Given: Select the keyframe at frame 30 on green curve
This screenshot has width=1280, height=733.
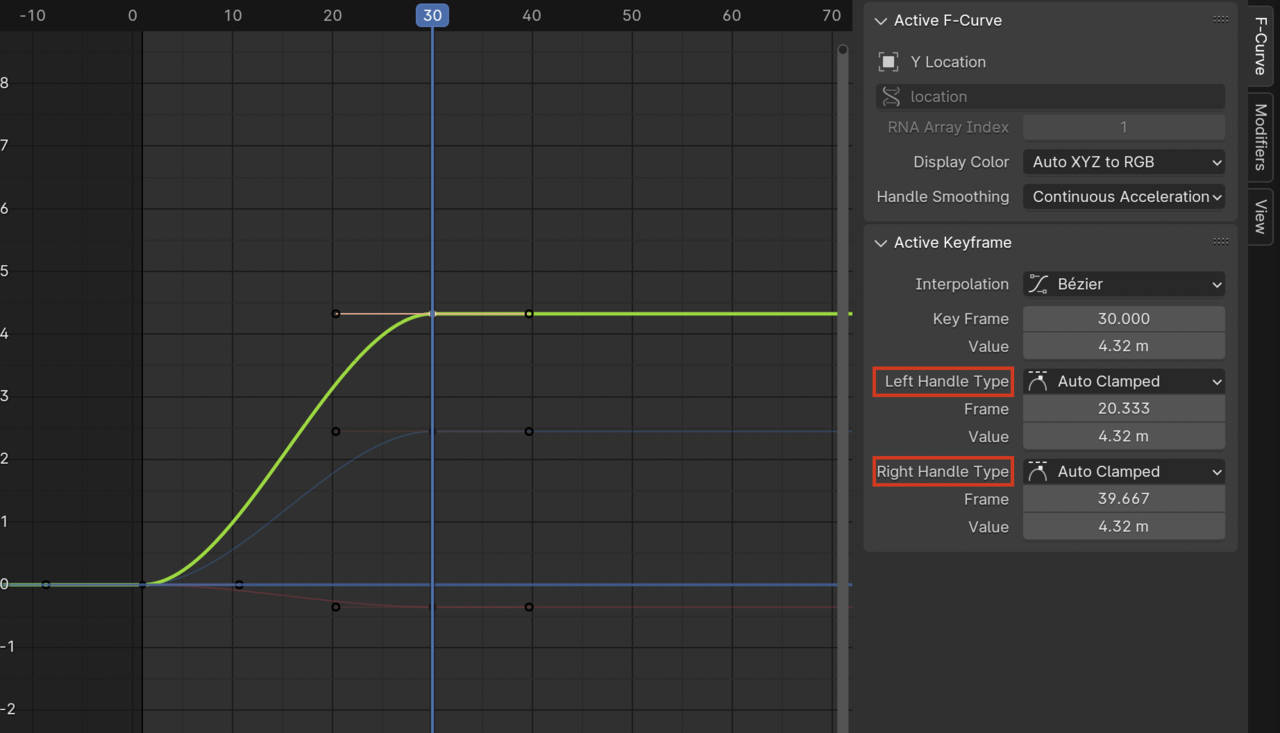Looking at the screenshot, I should [432, 314].
